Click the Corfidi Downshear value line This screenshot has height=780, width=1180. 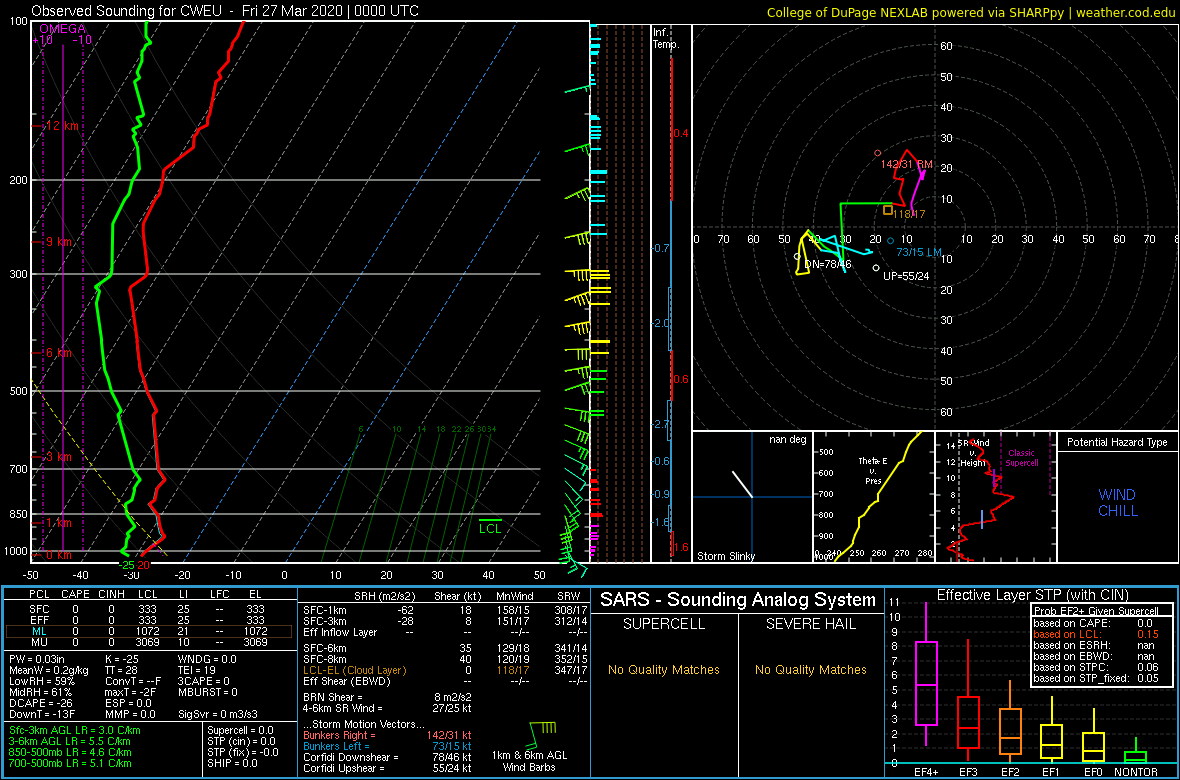(x=387, y=757)
